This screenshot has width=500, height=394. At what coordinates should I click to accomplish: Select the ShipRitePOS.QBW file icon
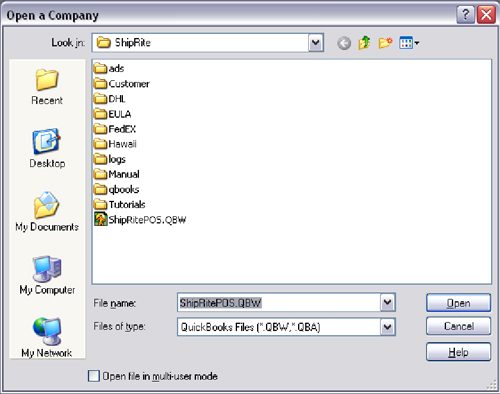coord(101,219)
